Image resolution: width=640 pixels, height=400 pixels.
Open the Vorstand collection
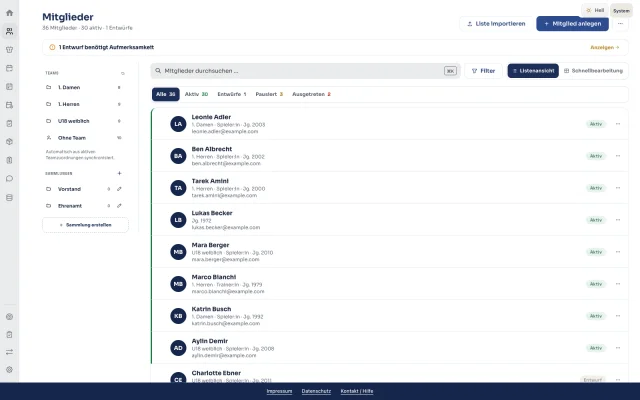[69, 189]
